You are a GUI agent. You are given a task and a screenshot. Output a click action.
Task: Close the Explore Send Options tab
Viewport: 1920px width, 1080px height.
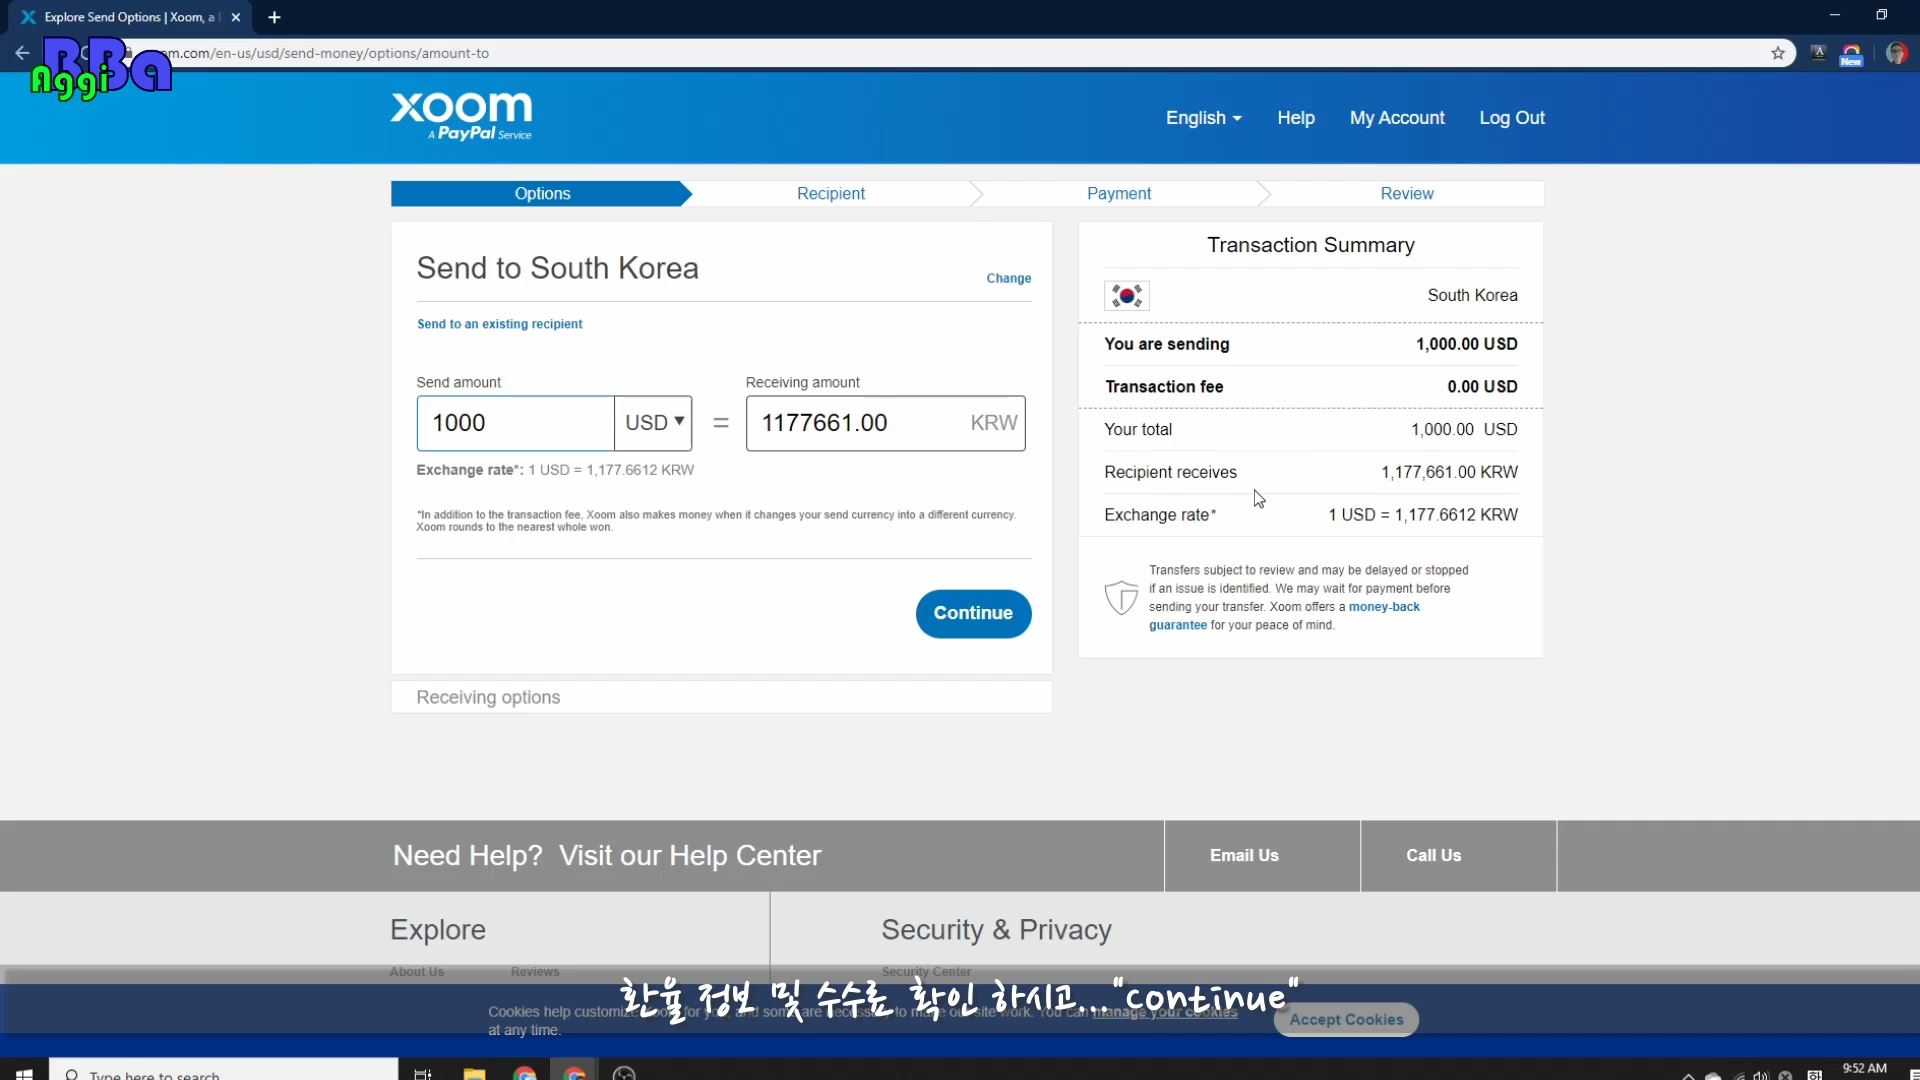coord(236,17)
